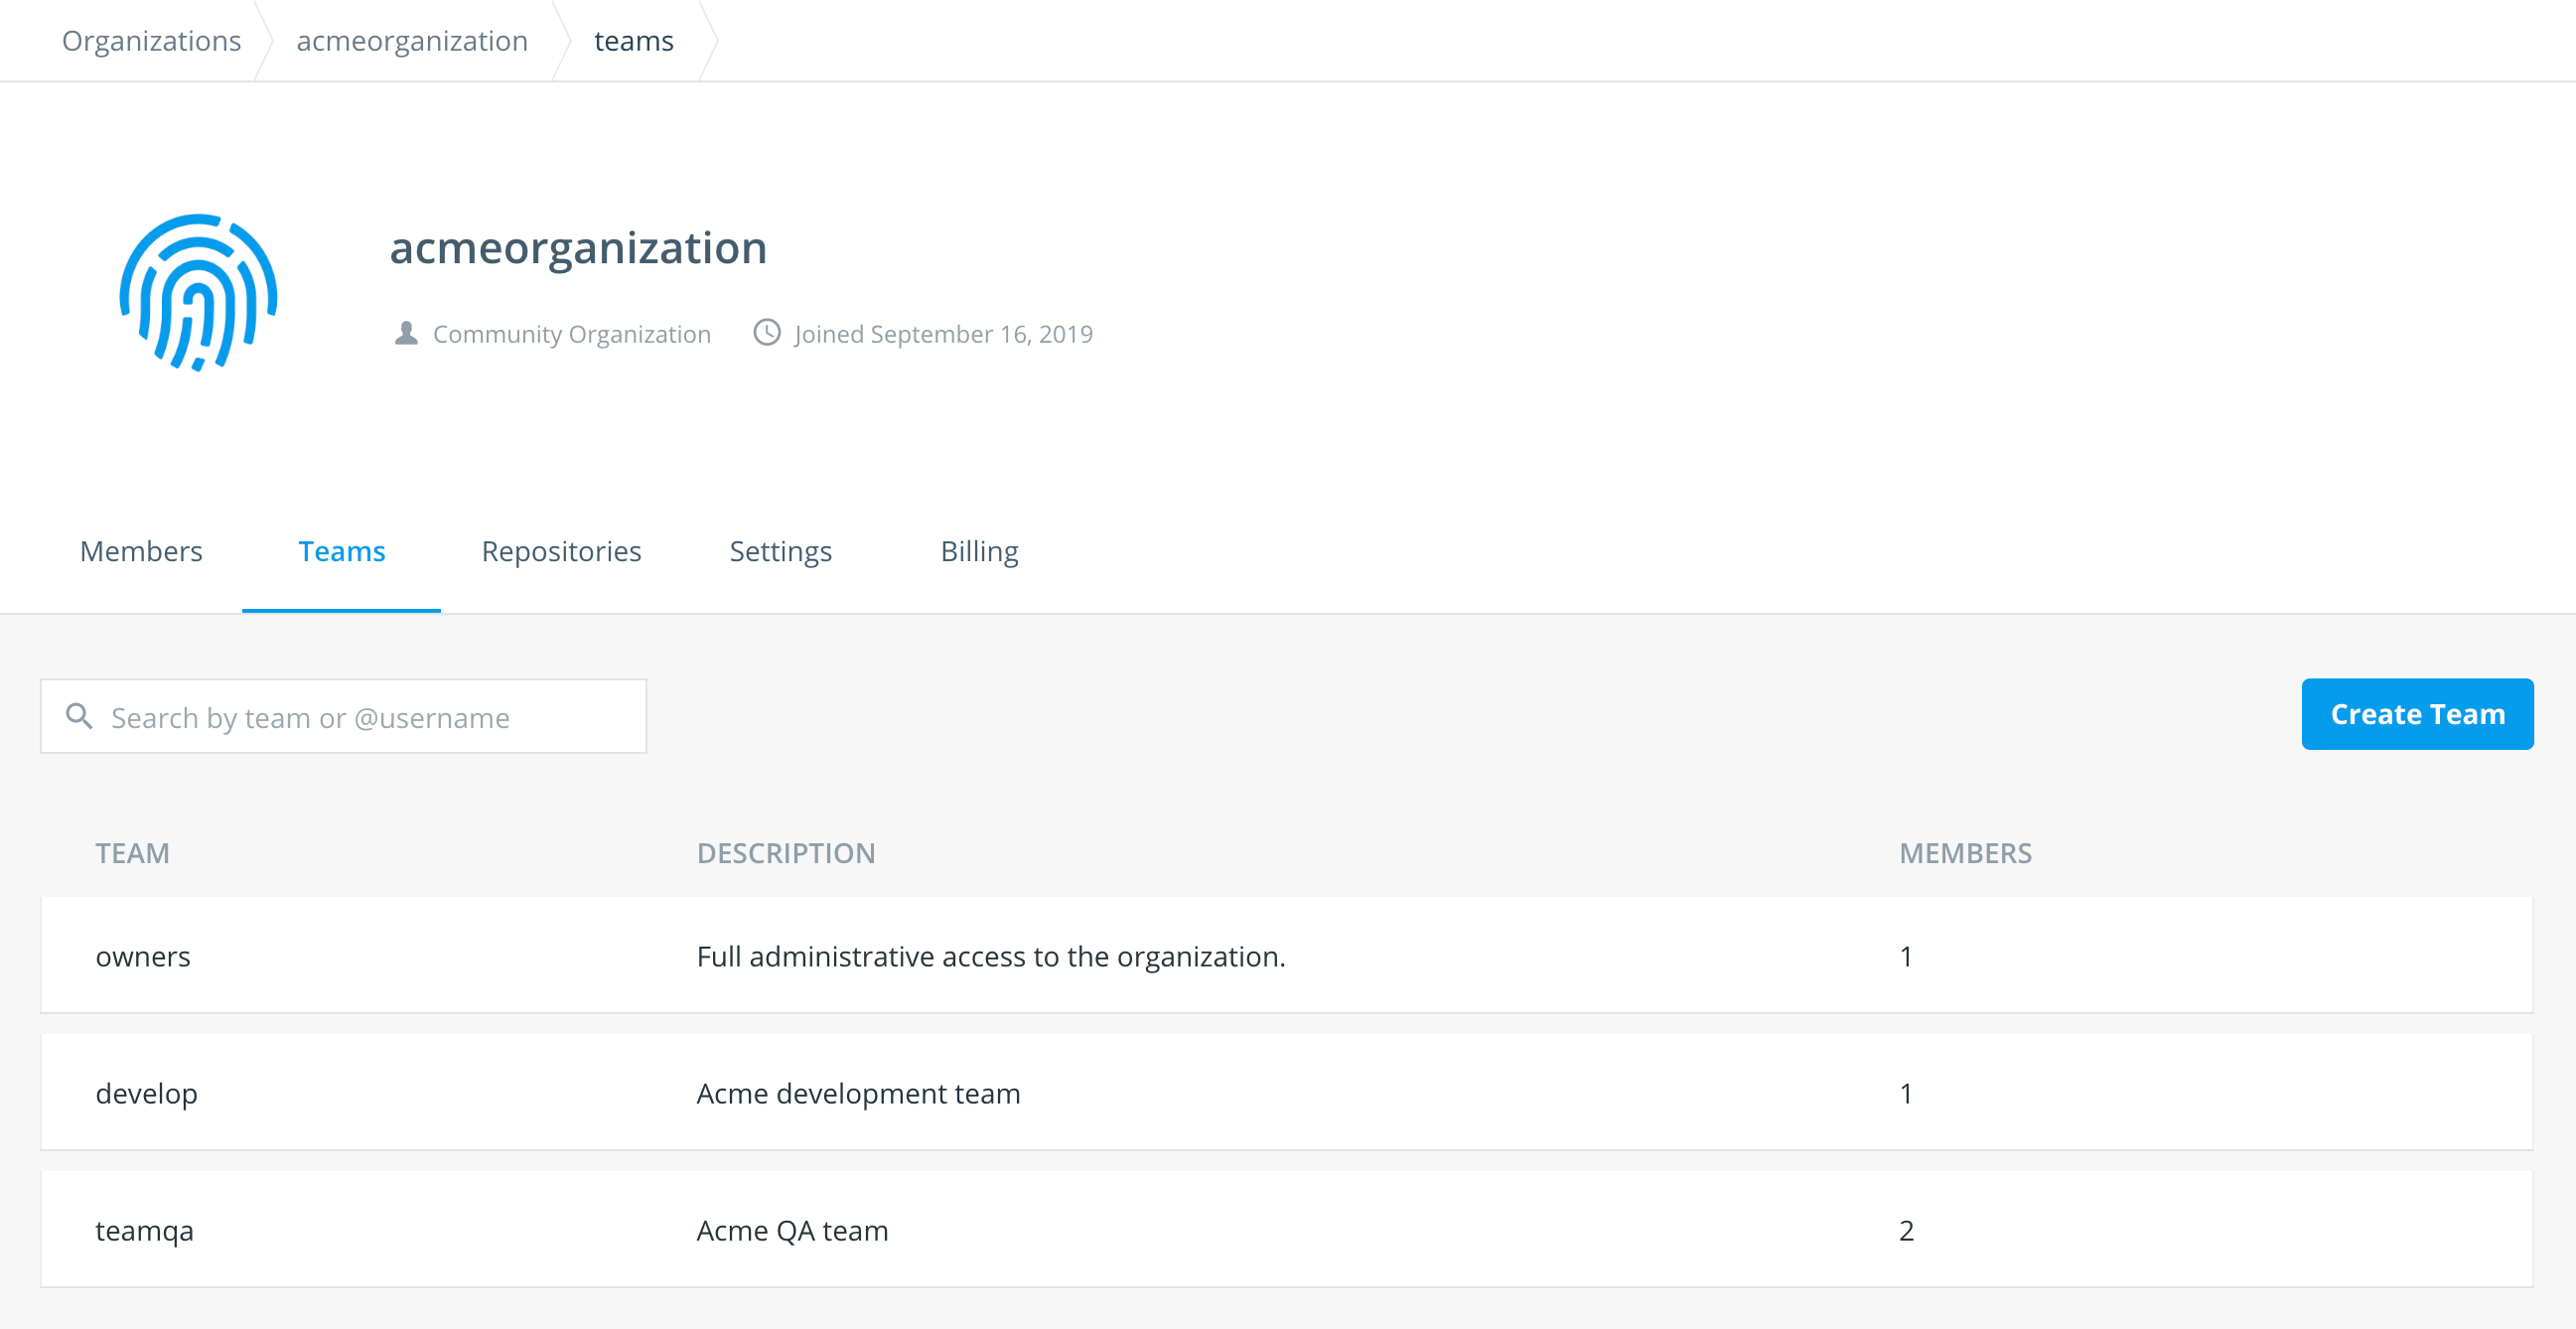Switch to the Repositories tab

point(561,551)
